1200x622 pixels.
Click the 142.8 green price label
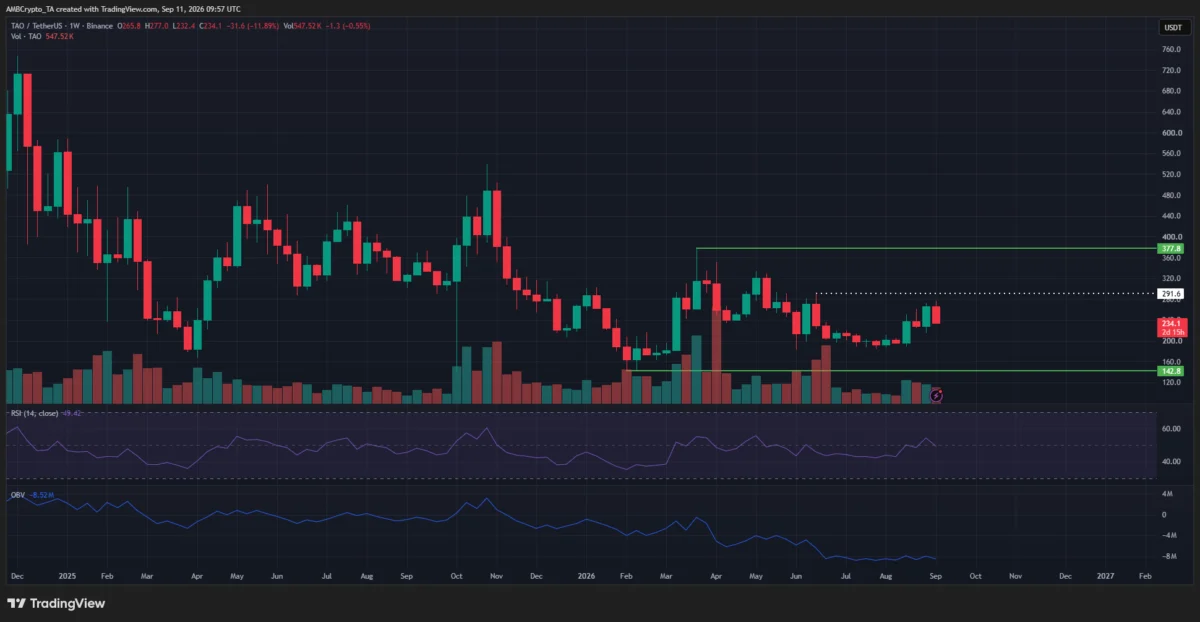pyautogui.click(x=1171, y=371)
